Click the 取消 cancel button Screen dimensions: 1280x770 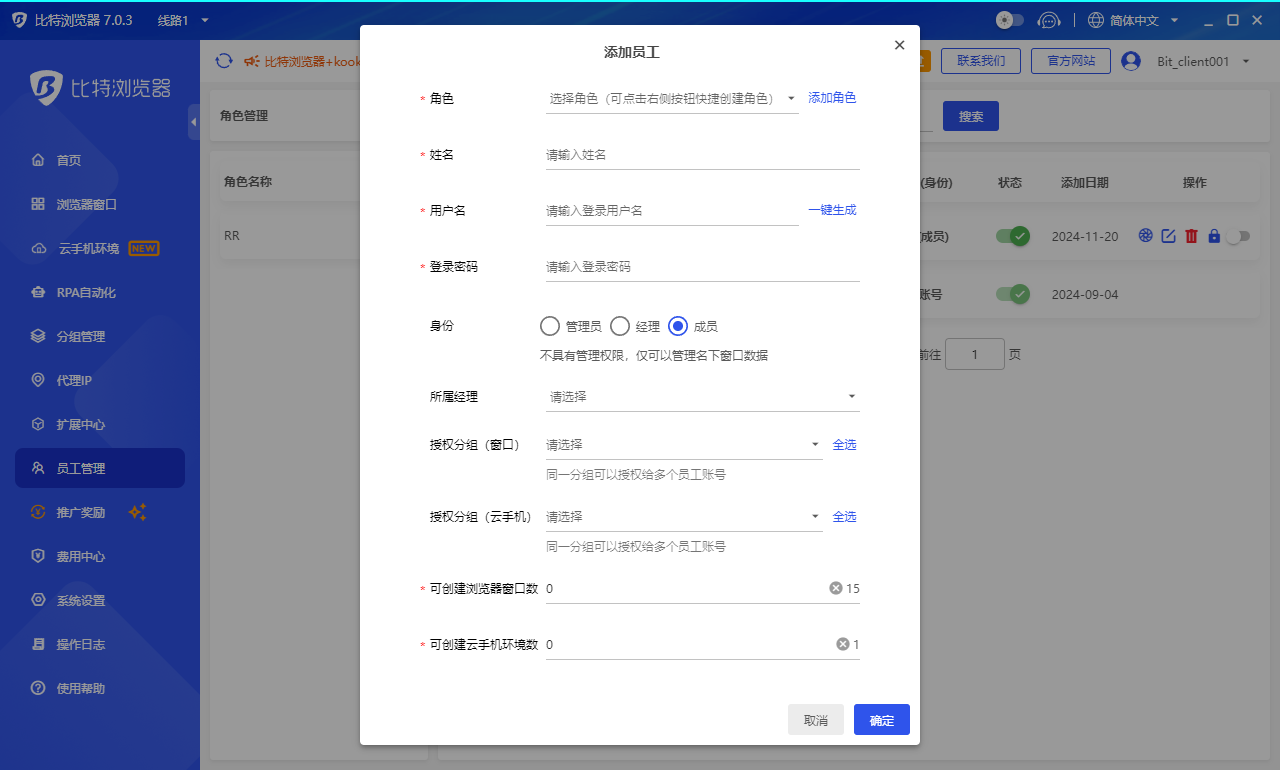pyautogui.click(x=816, y=720)
